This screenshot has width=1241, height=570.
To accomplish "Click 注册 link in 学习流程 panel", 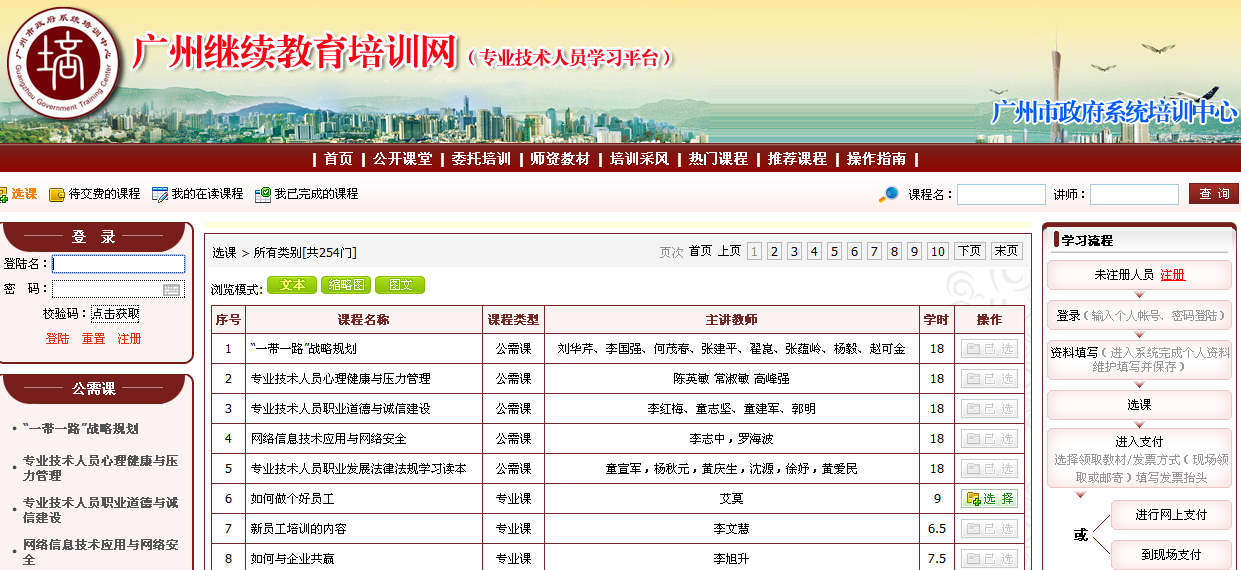I will 1173,275.
